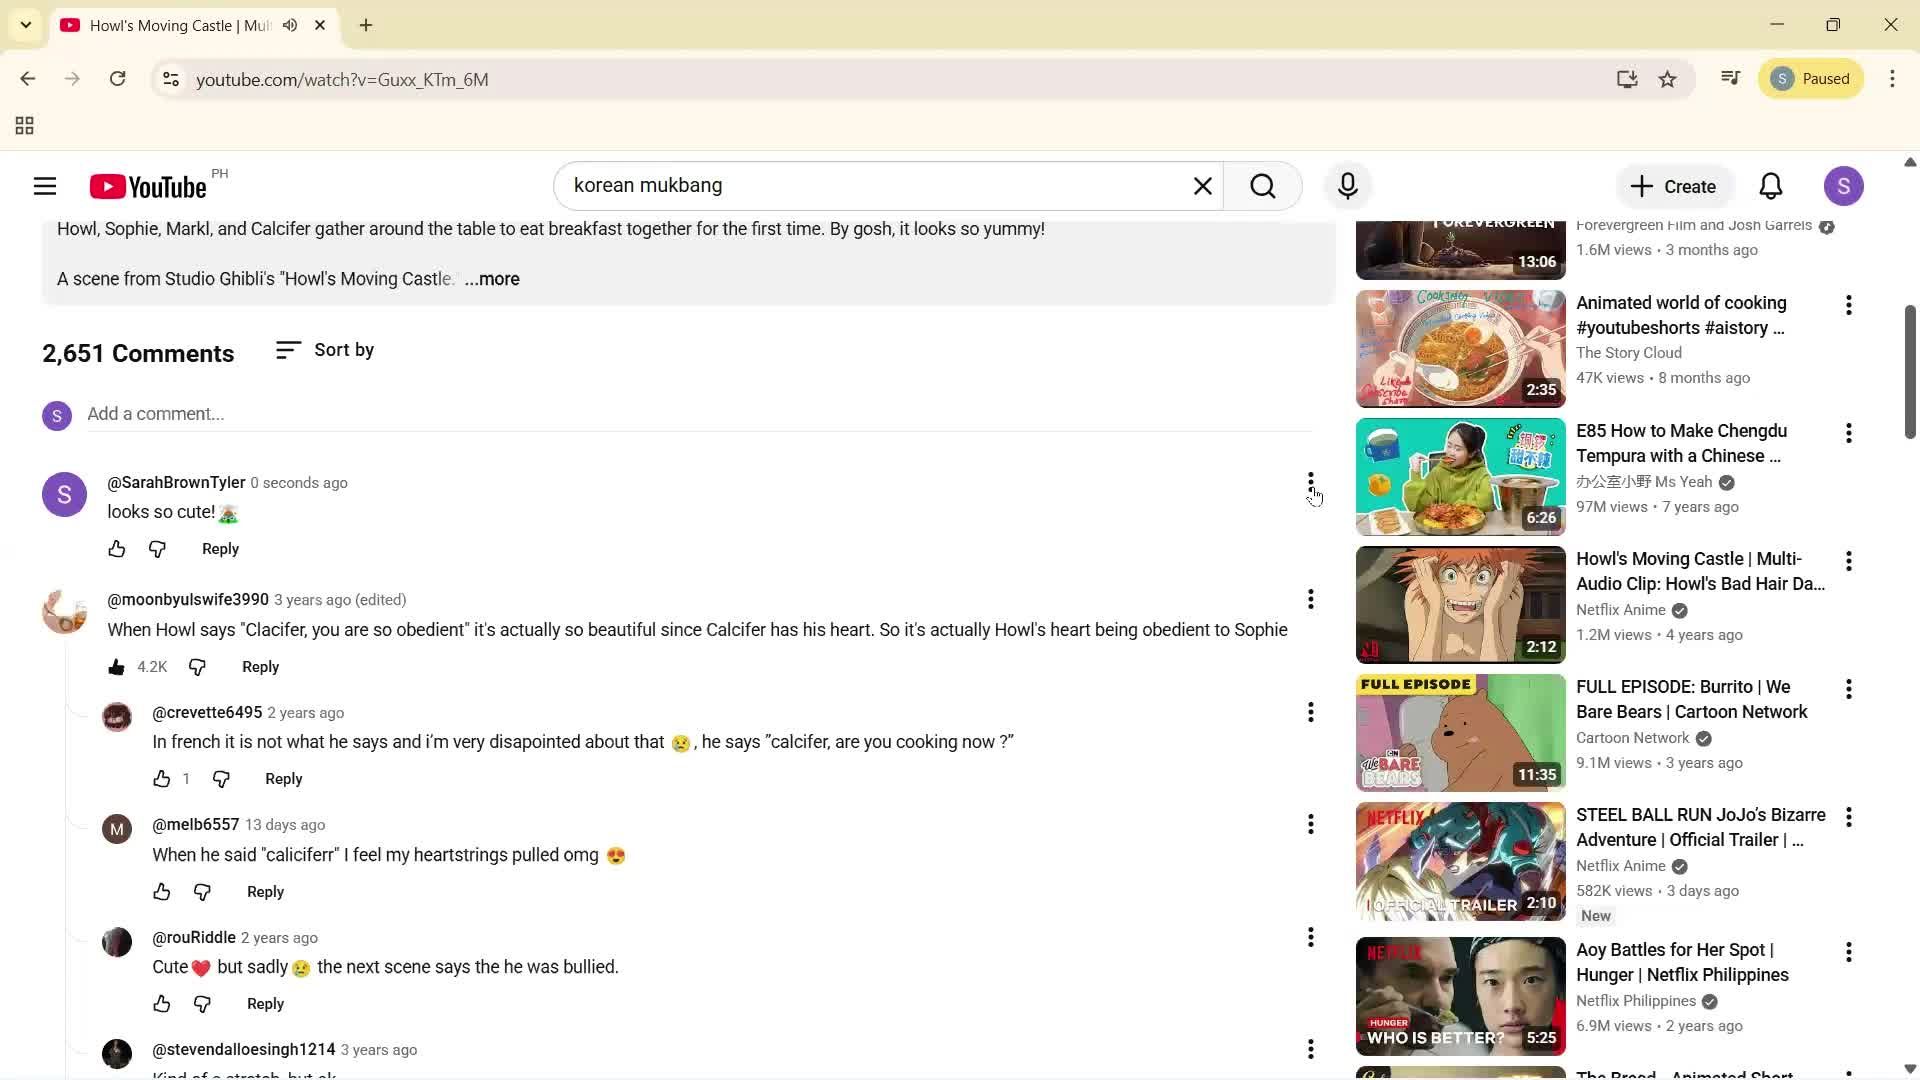Screen dimensions: 1920x1080
Task: Click the Create button
Action: click(1674, 186)
